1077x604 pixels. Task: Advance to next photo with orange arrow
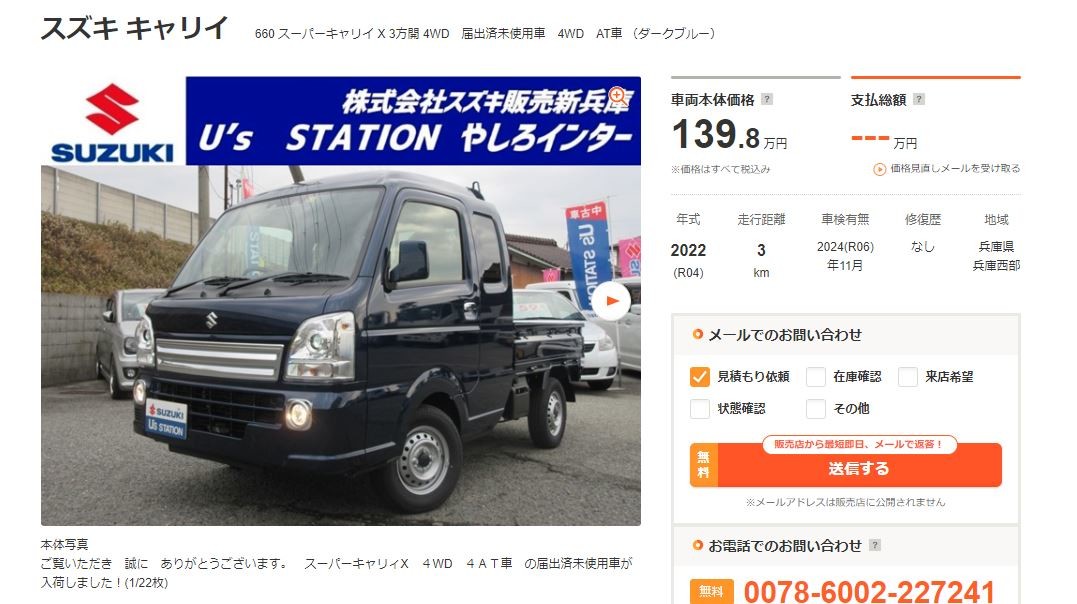point(611,301)
